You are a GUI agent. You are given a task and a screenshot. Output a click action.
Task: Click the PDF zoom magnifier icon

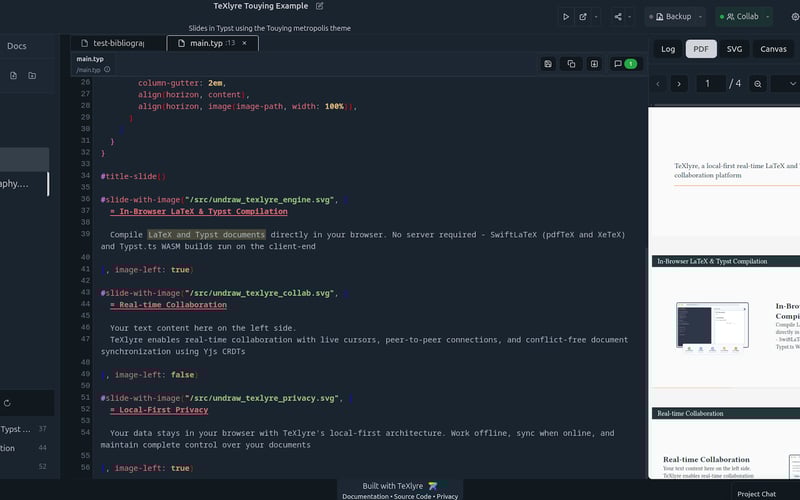758,84
